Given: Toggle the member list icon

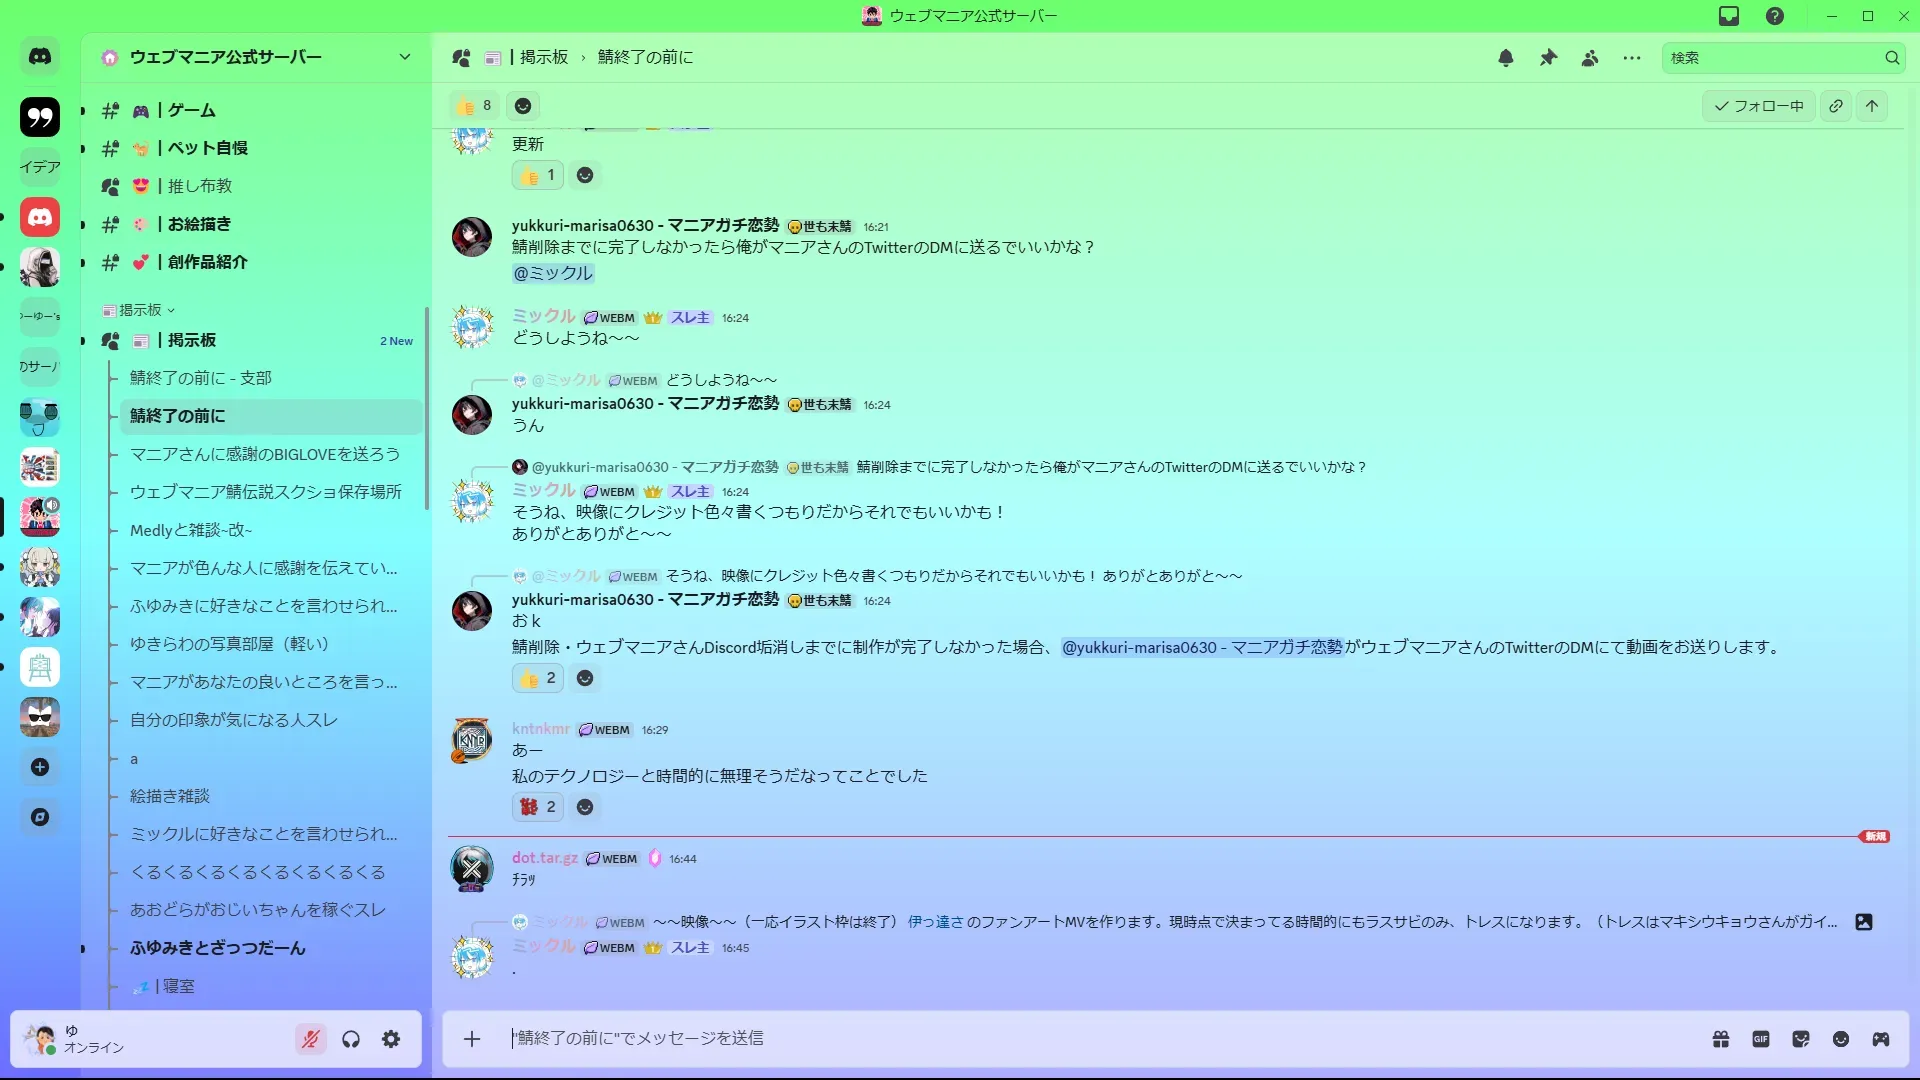Looking at the screenshot, I should pos(1590,58).
